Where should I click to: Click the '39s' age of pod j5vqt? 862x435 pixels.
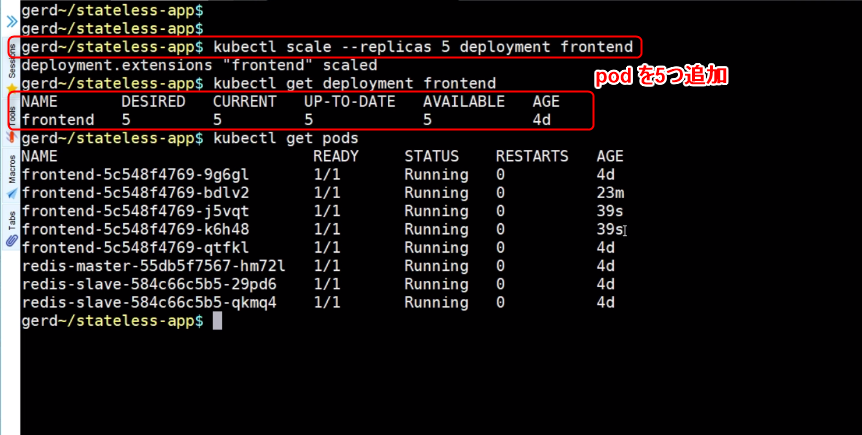tap(610, 211)
